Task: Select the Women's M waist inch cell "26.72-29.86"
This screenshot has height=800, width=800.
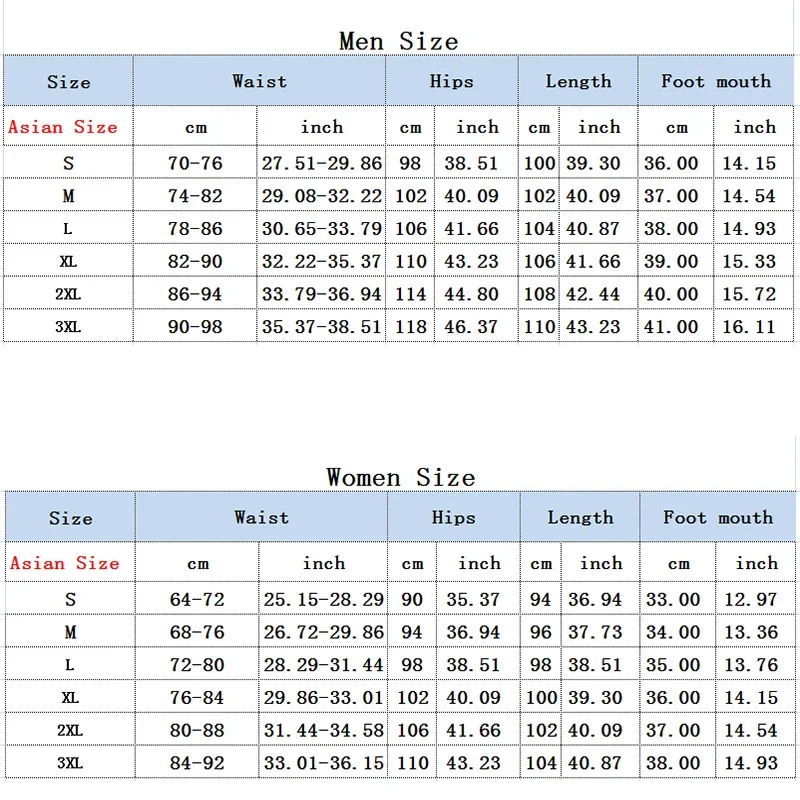Action: coord(323,632)
